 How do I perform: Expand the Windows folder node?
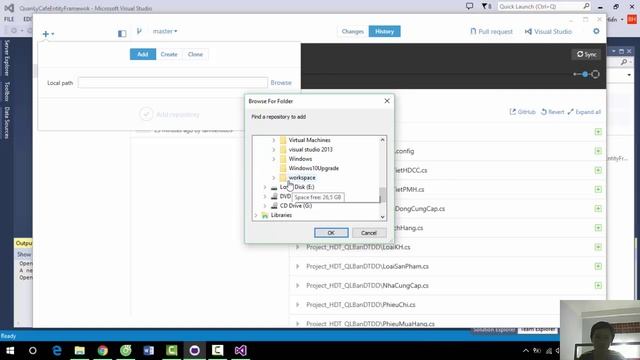(x=274, y=159)
